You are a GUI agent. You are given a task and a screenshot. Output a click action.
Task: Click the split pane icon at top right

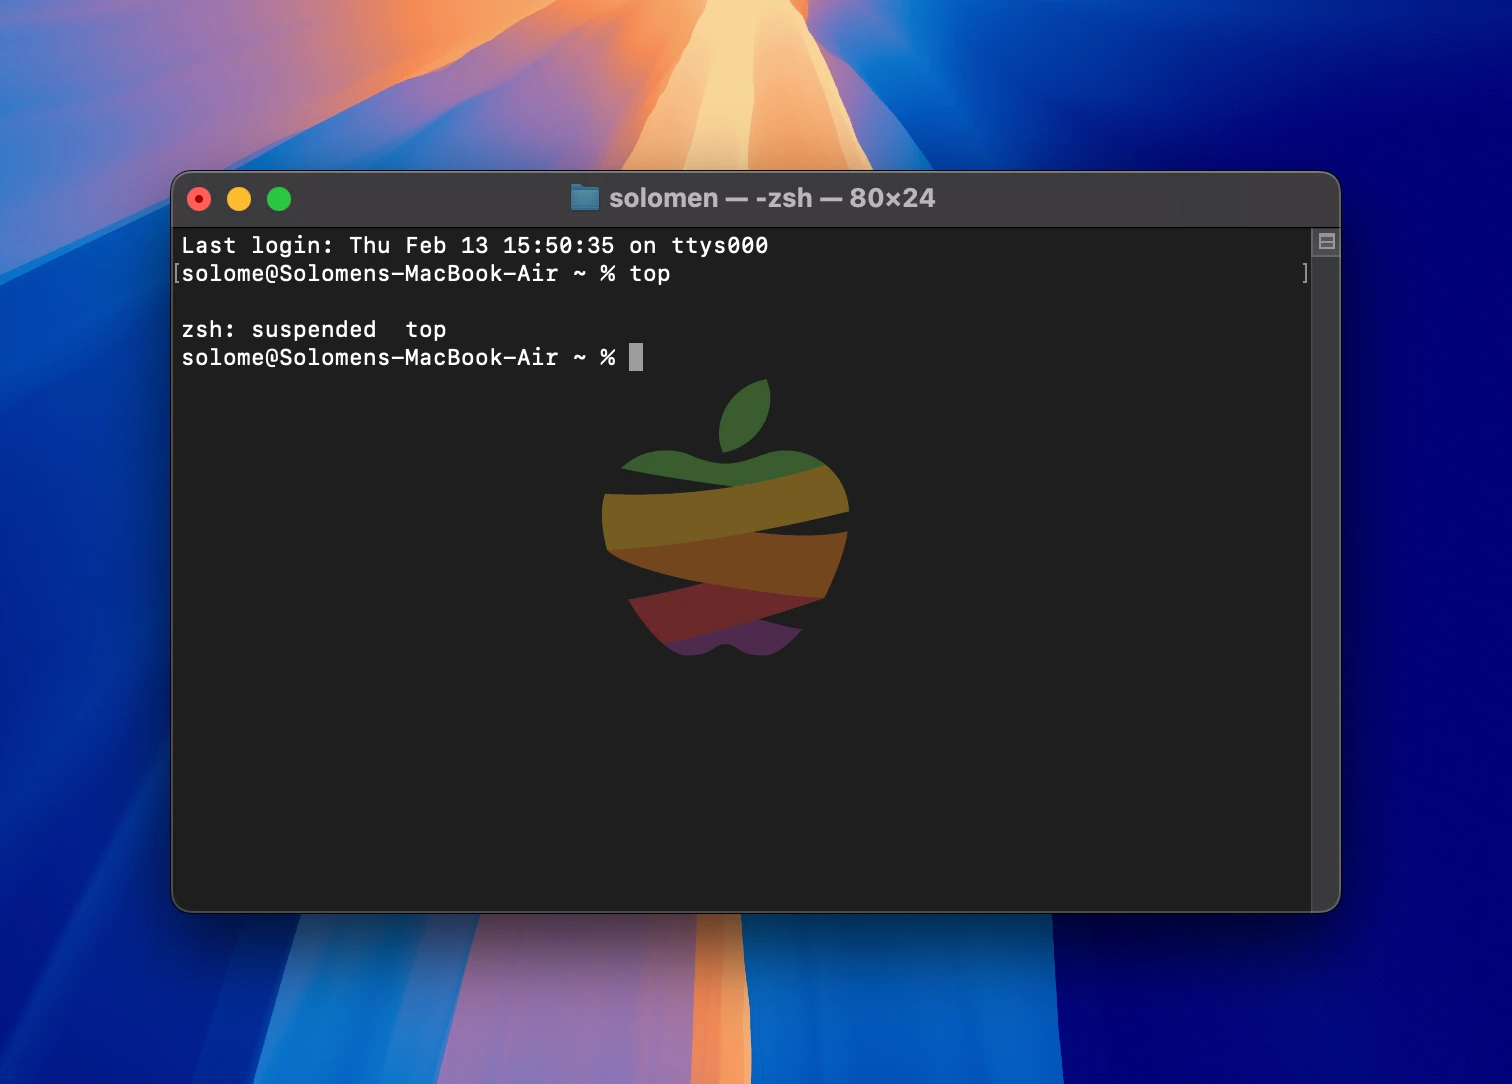(1327, 241)
